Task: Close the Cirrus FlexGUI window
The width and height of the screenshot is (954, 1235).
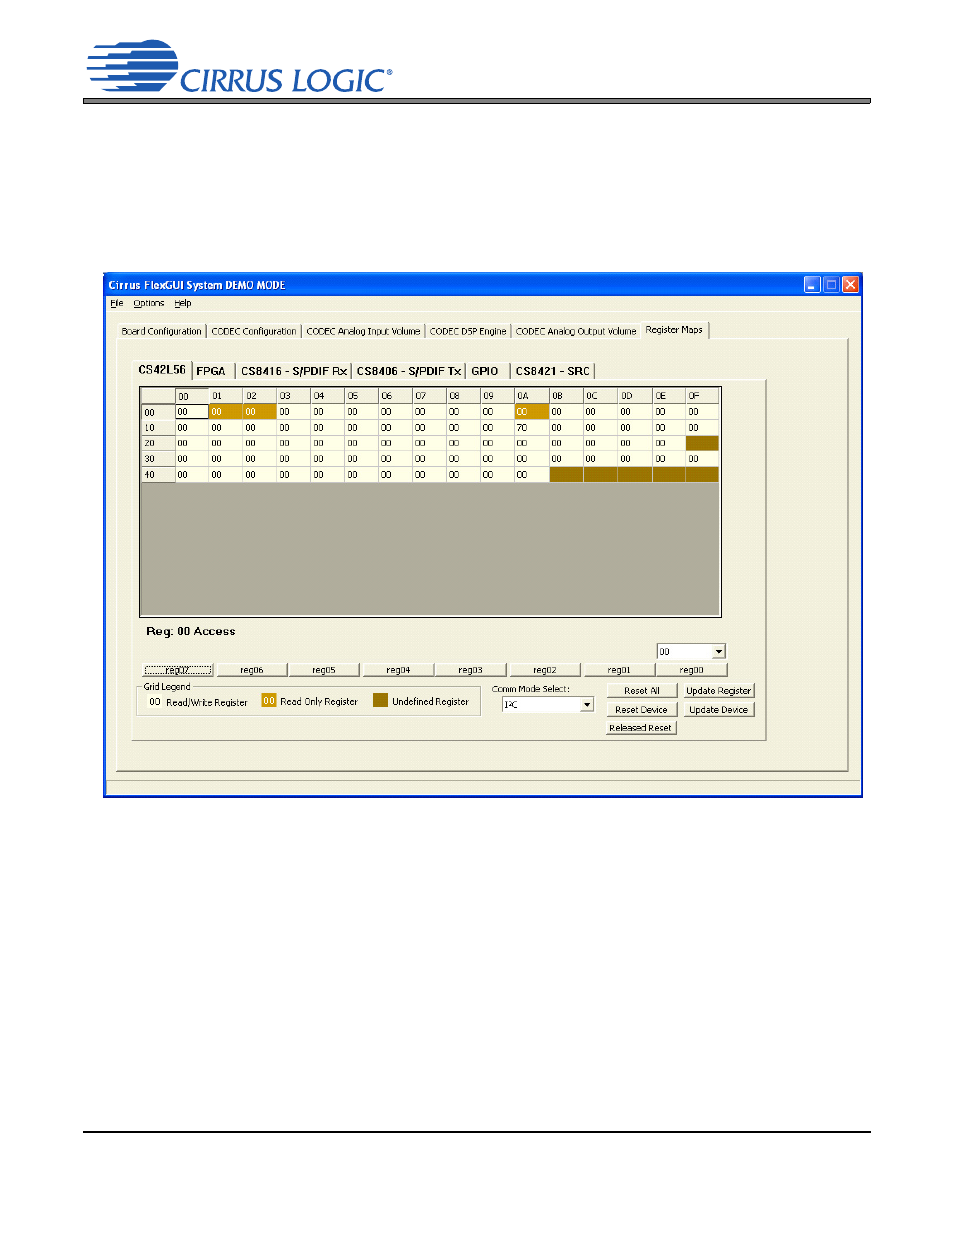Action: (x=850, y=285)
